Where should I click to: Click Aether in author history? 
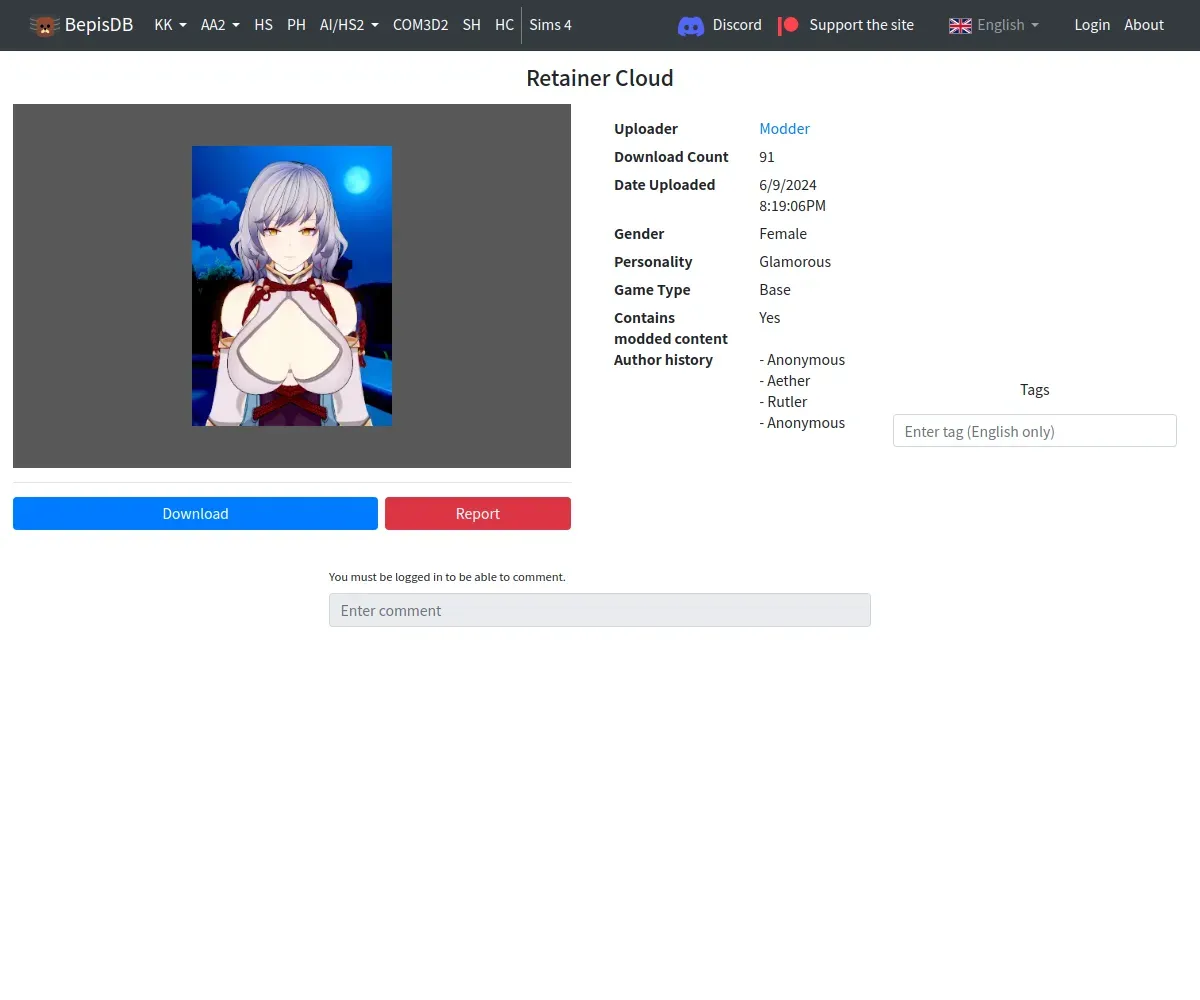tap(789, 381)
